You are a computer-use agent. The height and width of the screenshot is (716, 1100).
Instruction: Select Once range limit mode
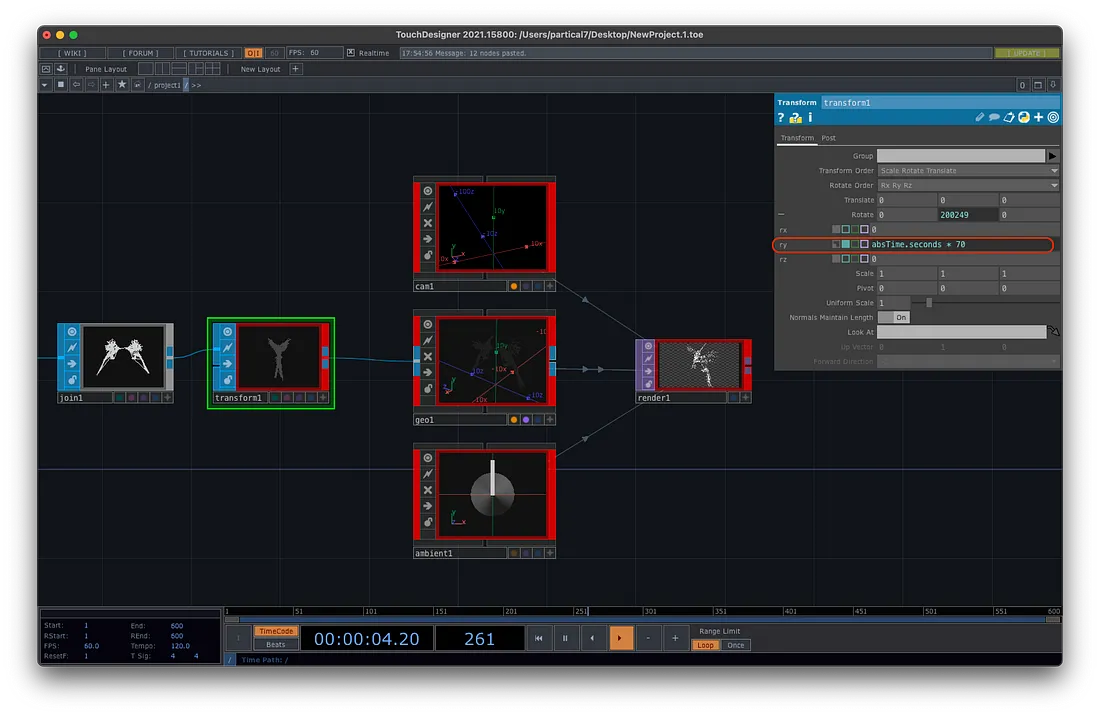coord(736,645)
